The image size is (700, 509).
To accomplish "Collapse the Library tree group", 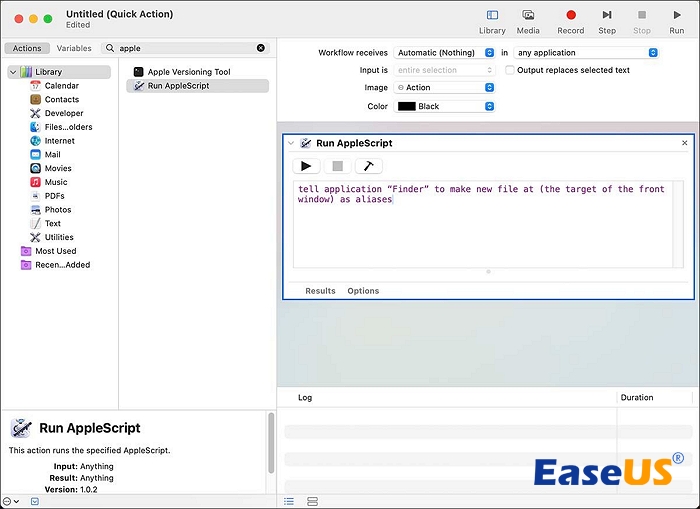I will (x=12, y=72).
